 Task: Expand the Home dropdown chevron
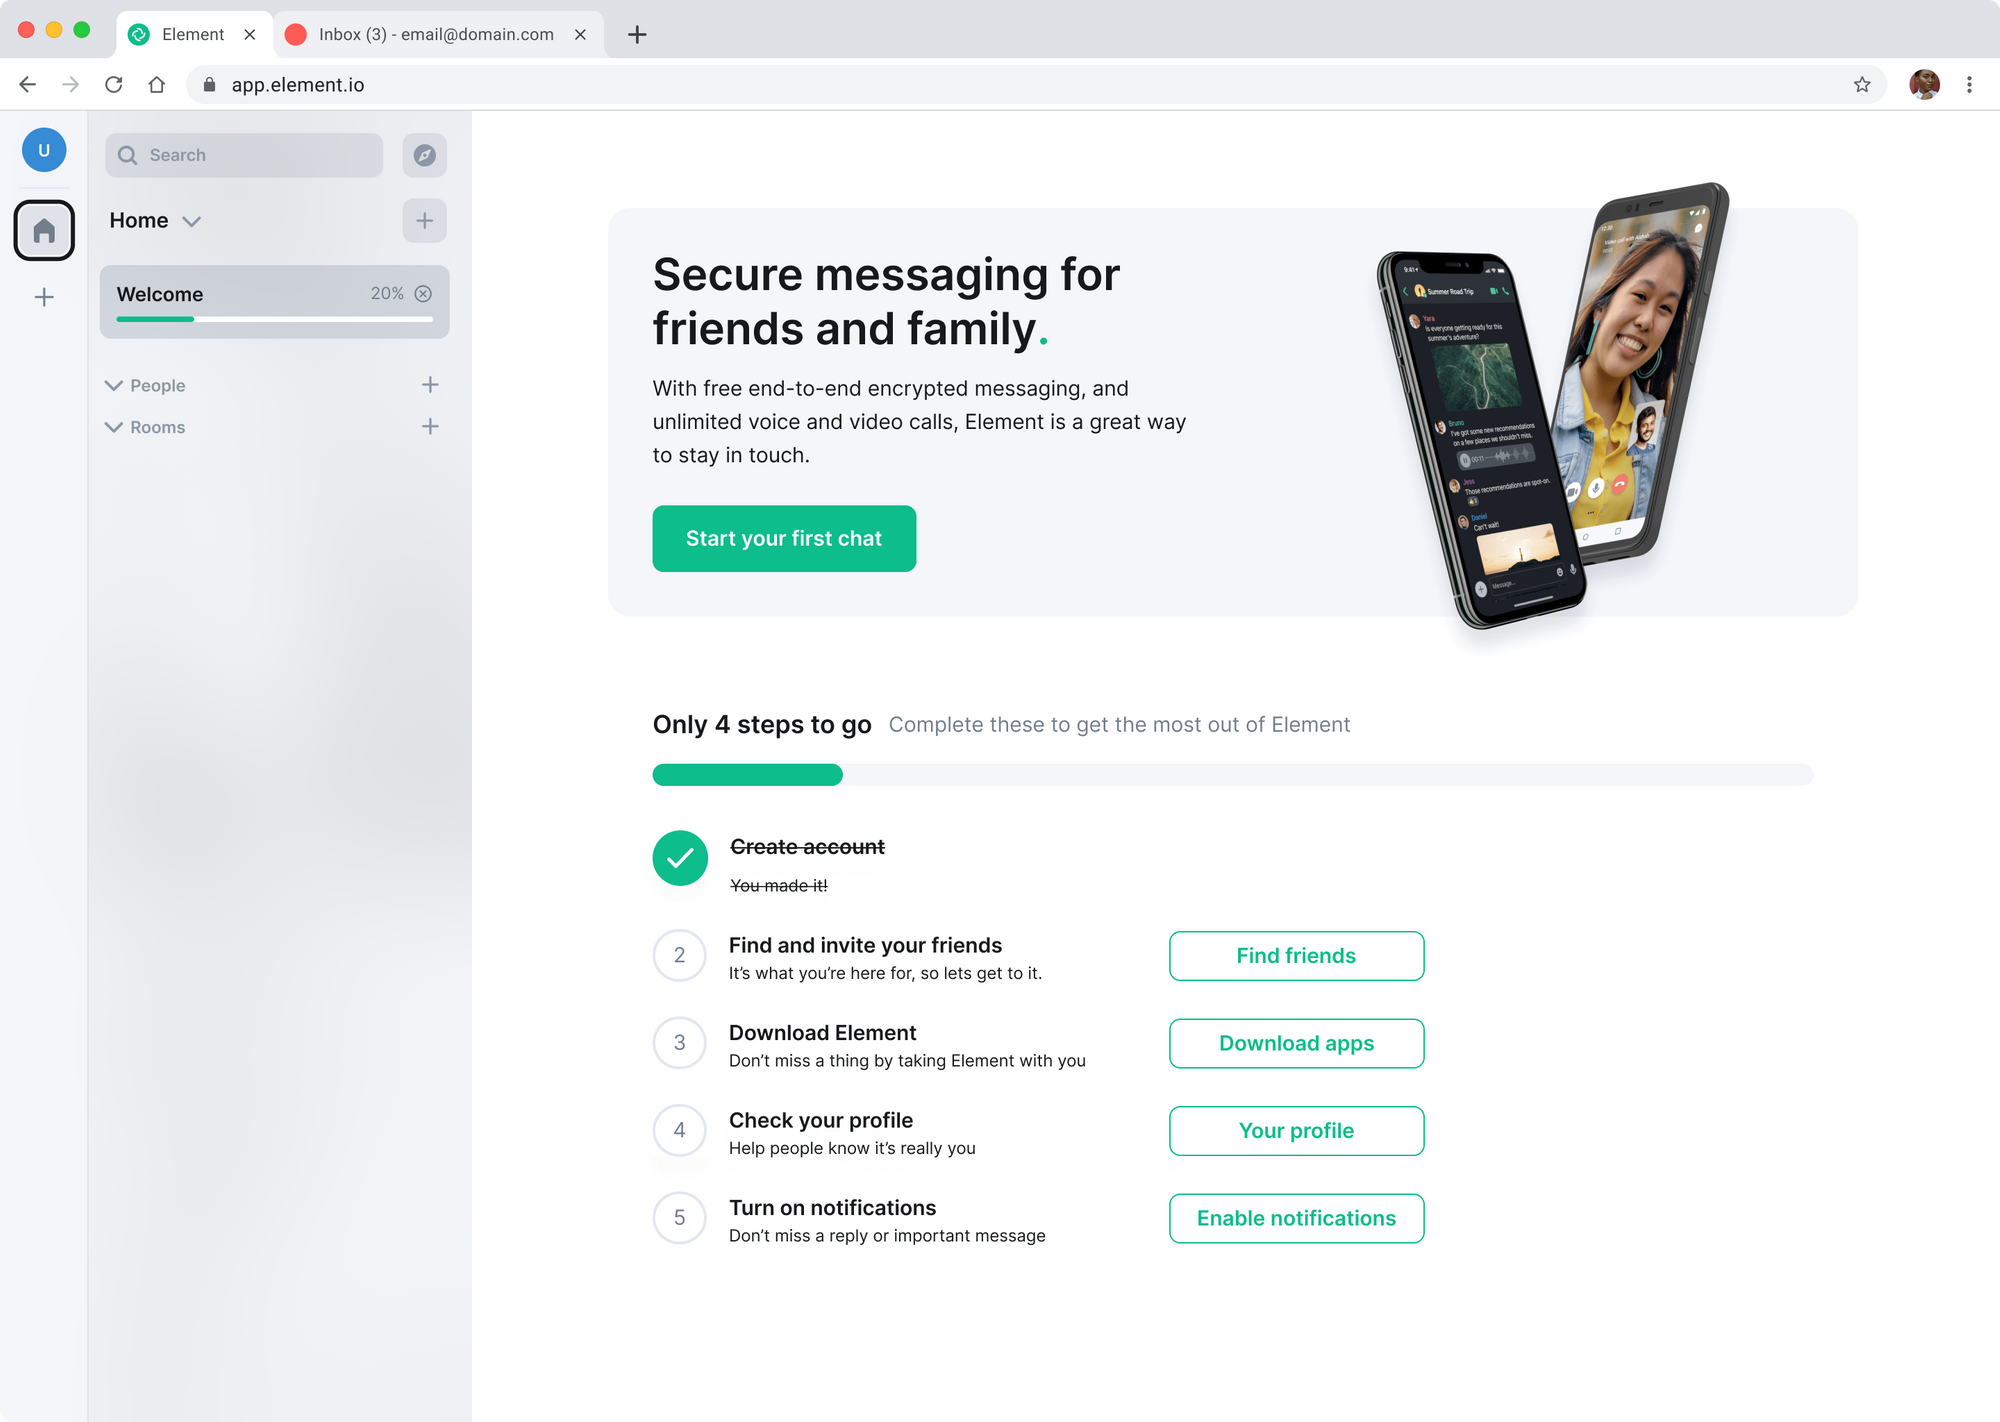192,221
